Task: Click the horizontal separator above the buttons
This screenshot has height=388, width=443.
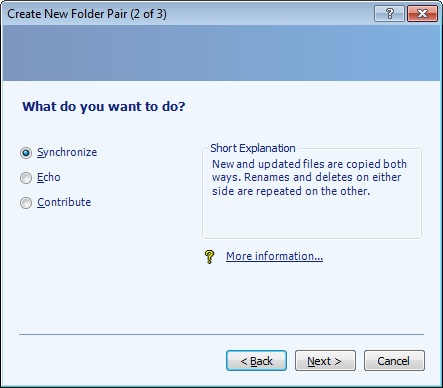Action: coord(221,334)
